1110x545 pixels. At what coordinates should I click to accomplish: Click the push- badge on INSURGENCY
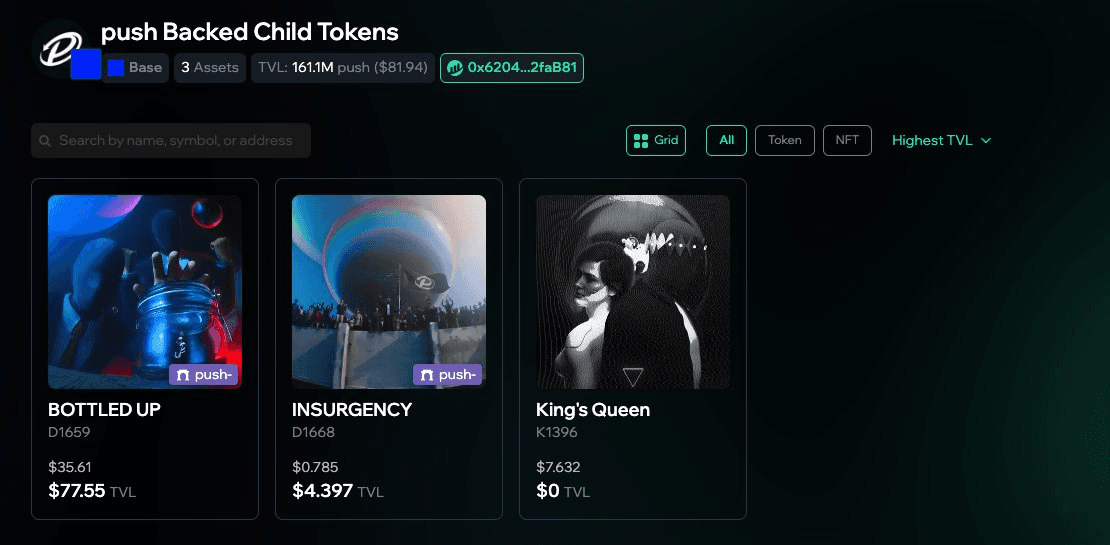[448, 375]
